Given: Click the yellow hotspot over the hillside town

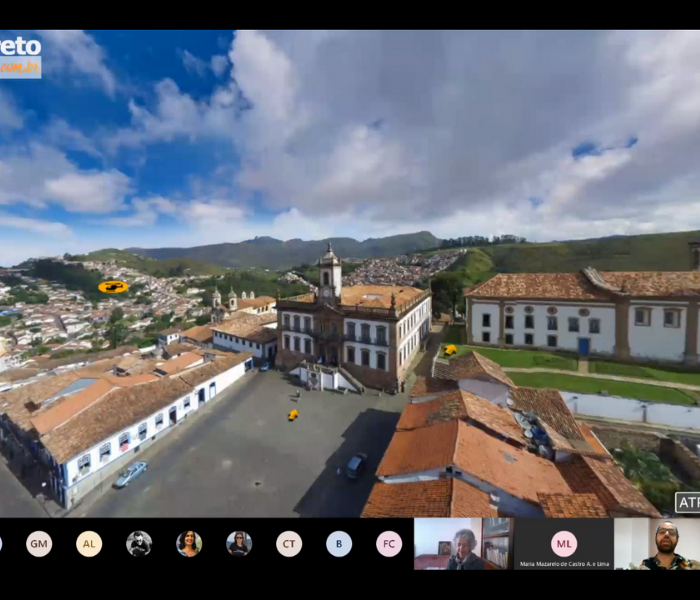Looking at the screenshot, I should tap(112, 287).
